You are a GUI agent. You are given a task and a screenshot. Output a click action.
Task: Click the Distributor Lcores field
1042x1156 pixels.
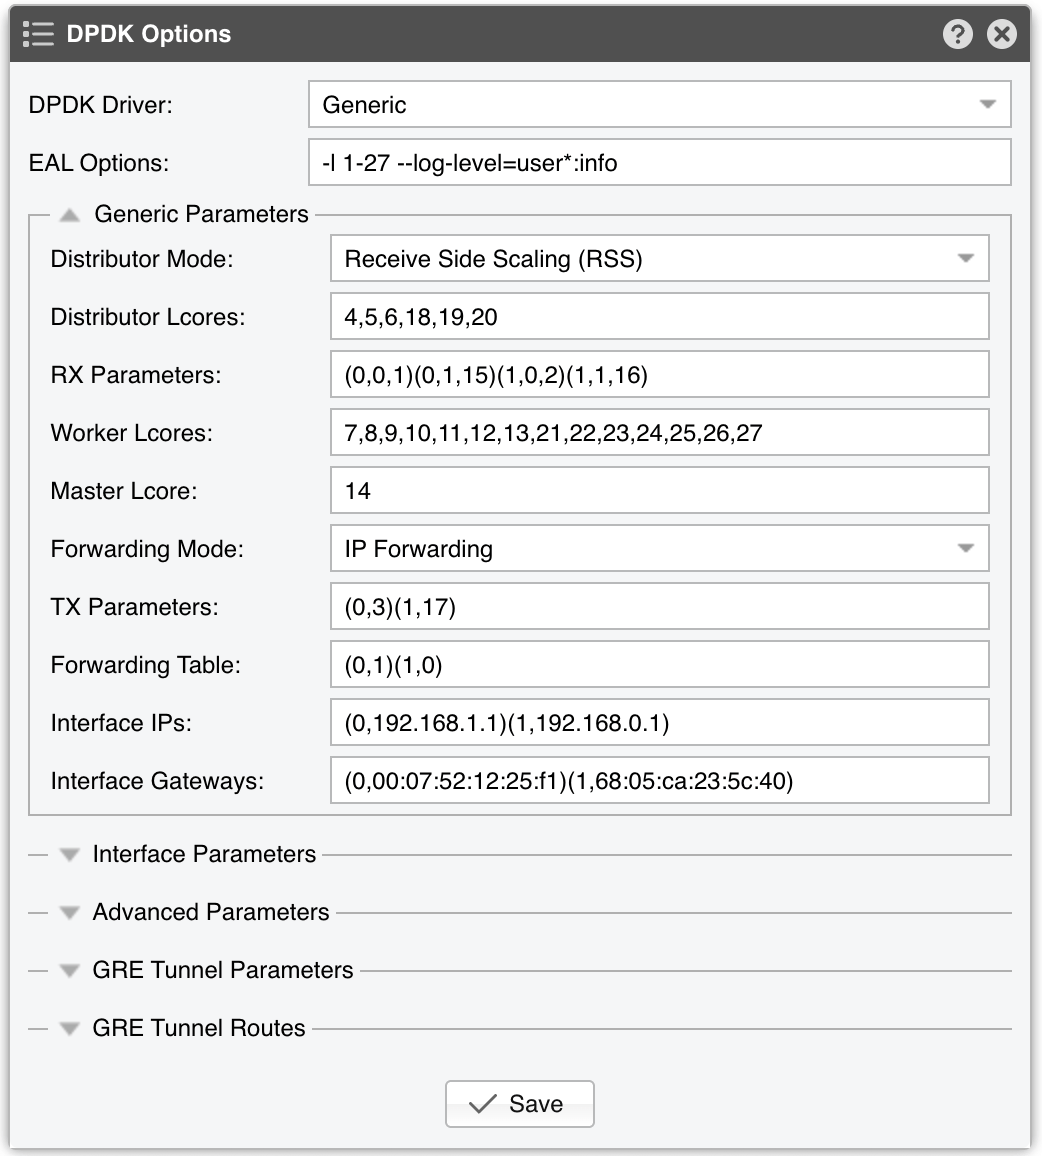[x=659, y=316]
